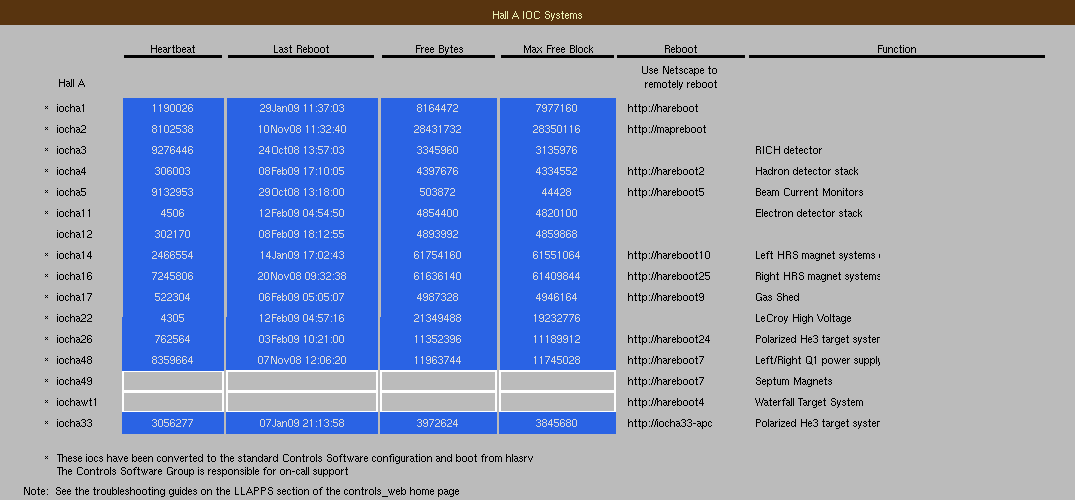The image size is (1075, 500).
Task: Select the iochawt1 row label
Action: 75,402
